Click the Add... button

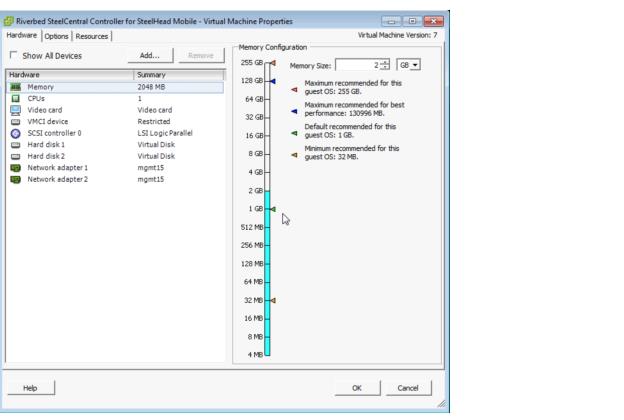click(150, 55)
